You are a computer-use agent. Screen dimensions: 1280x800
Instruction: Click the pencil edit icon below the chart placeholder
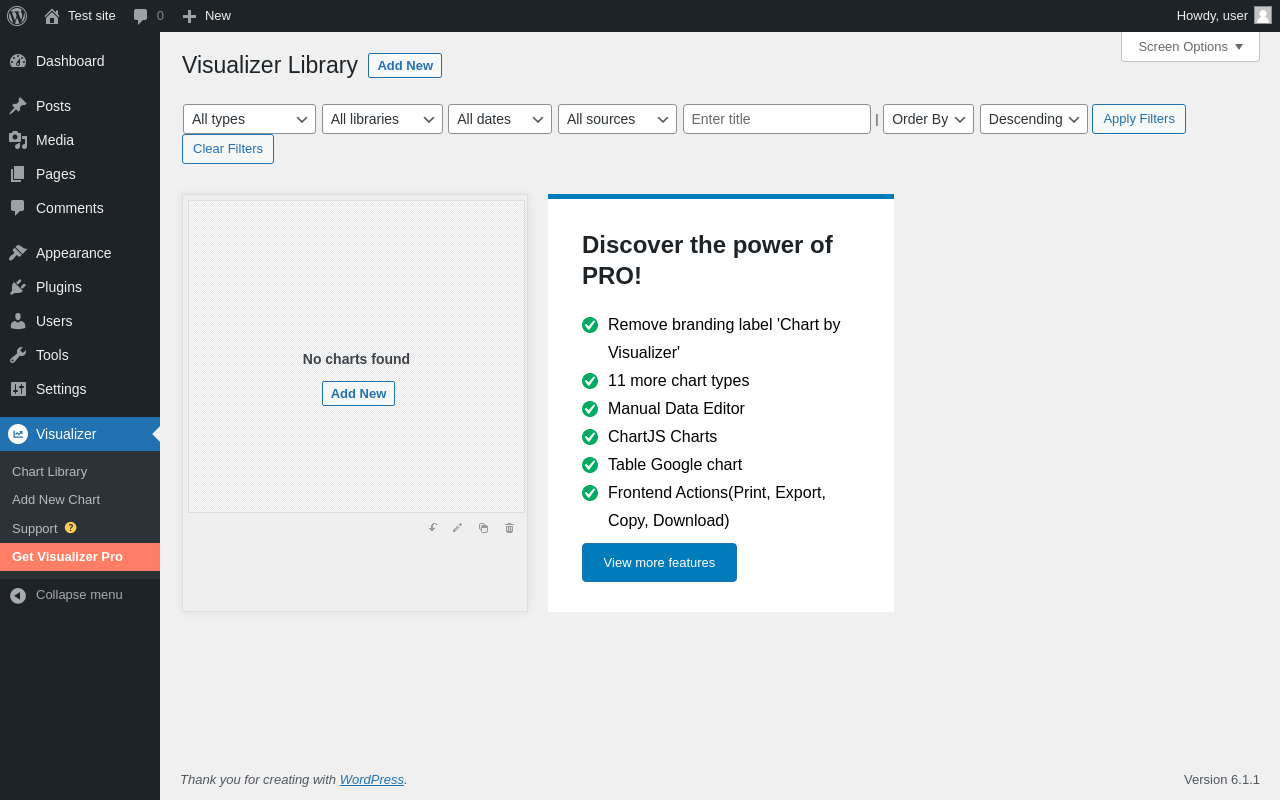(458, 528)
